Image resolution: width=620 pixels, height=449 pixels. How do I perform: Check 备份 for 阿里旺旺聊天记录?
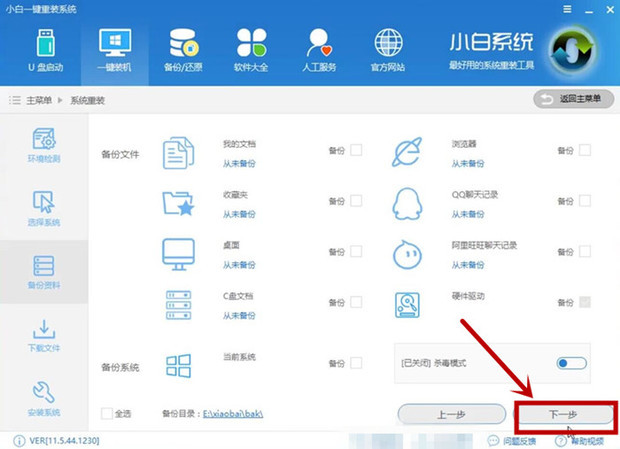pos(585,251)
